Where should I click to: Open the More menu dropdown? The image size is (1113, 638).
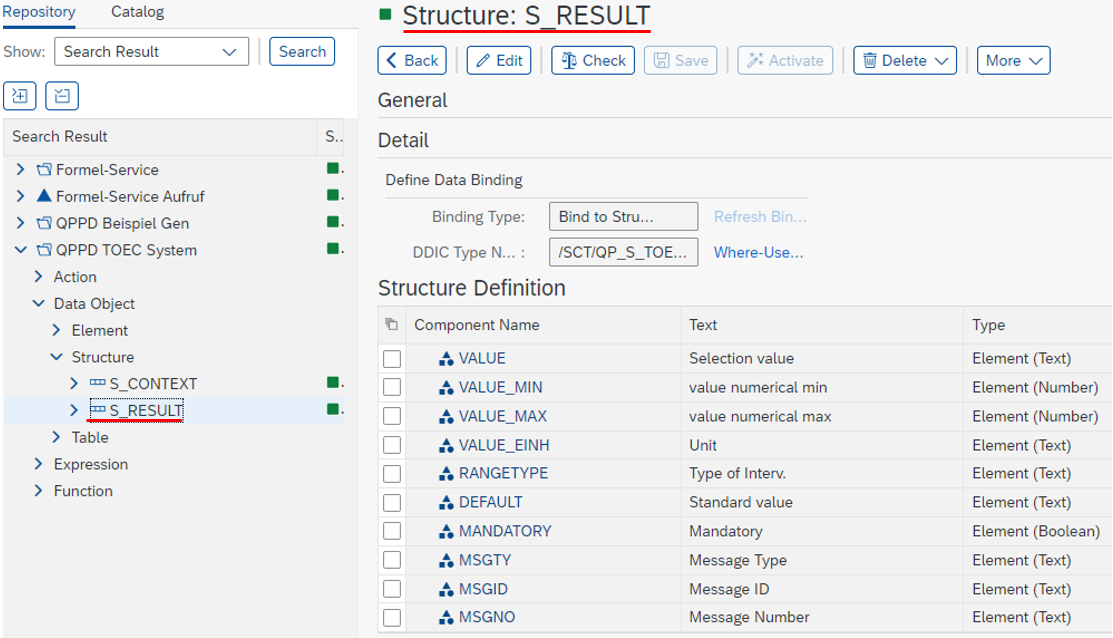tap(1013, 60)
